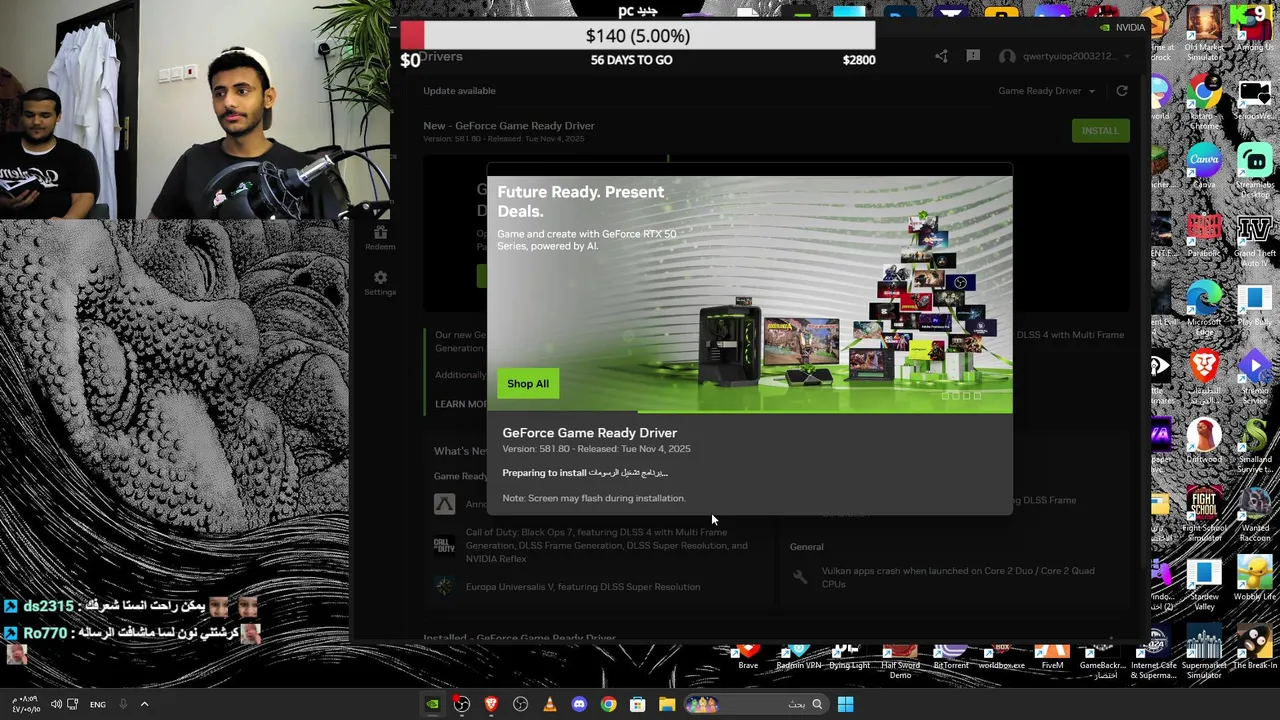The image size is (1280, 720).
Task: Expand the hidden system tray icons chevron
Action: click(x=144, y=704)
